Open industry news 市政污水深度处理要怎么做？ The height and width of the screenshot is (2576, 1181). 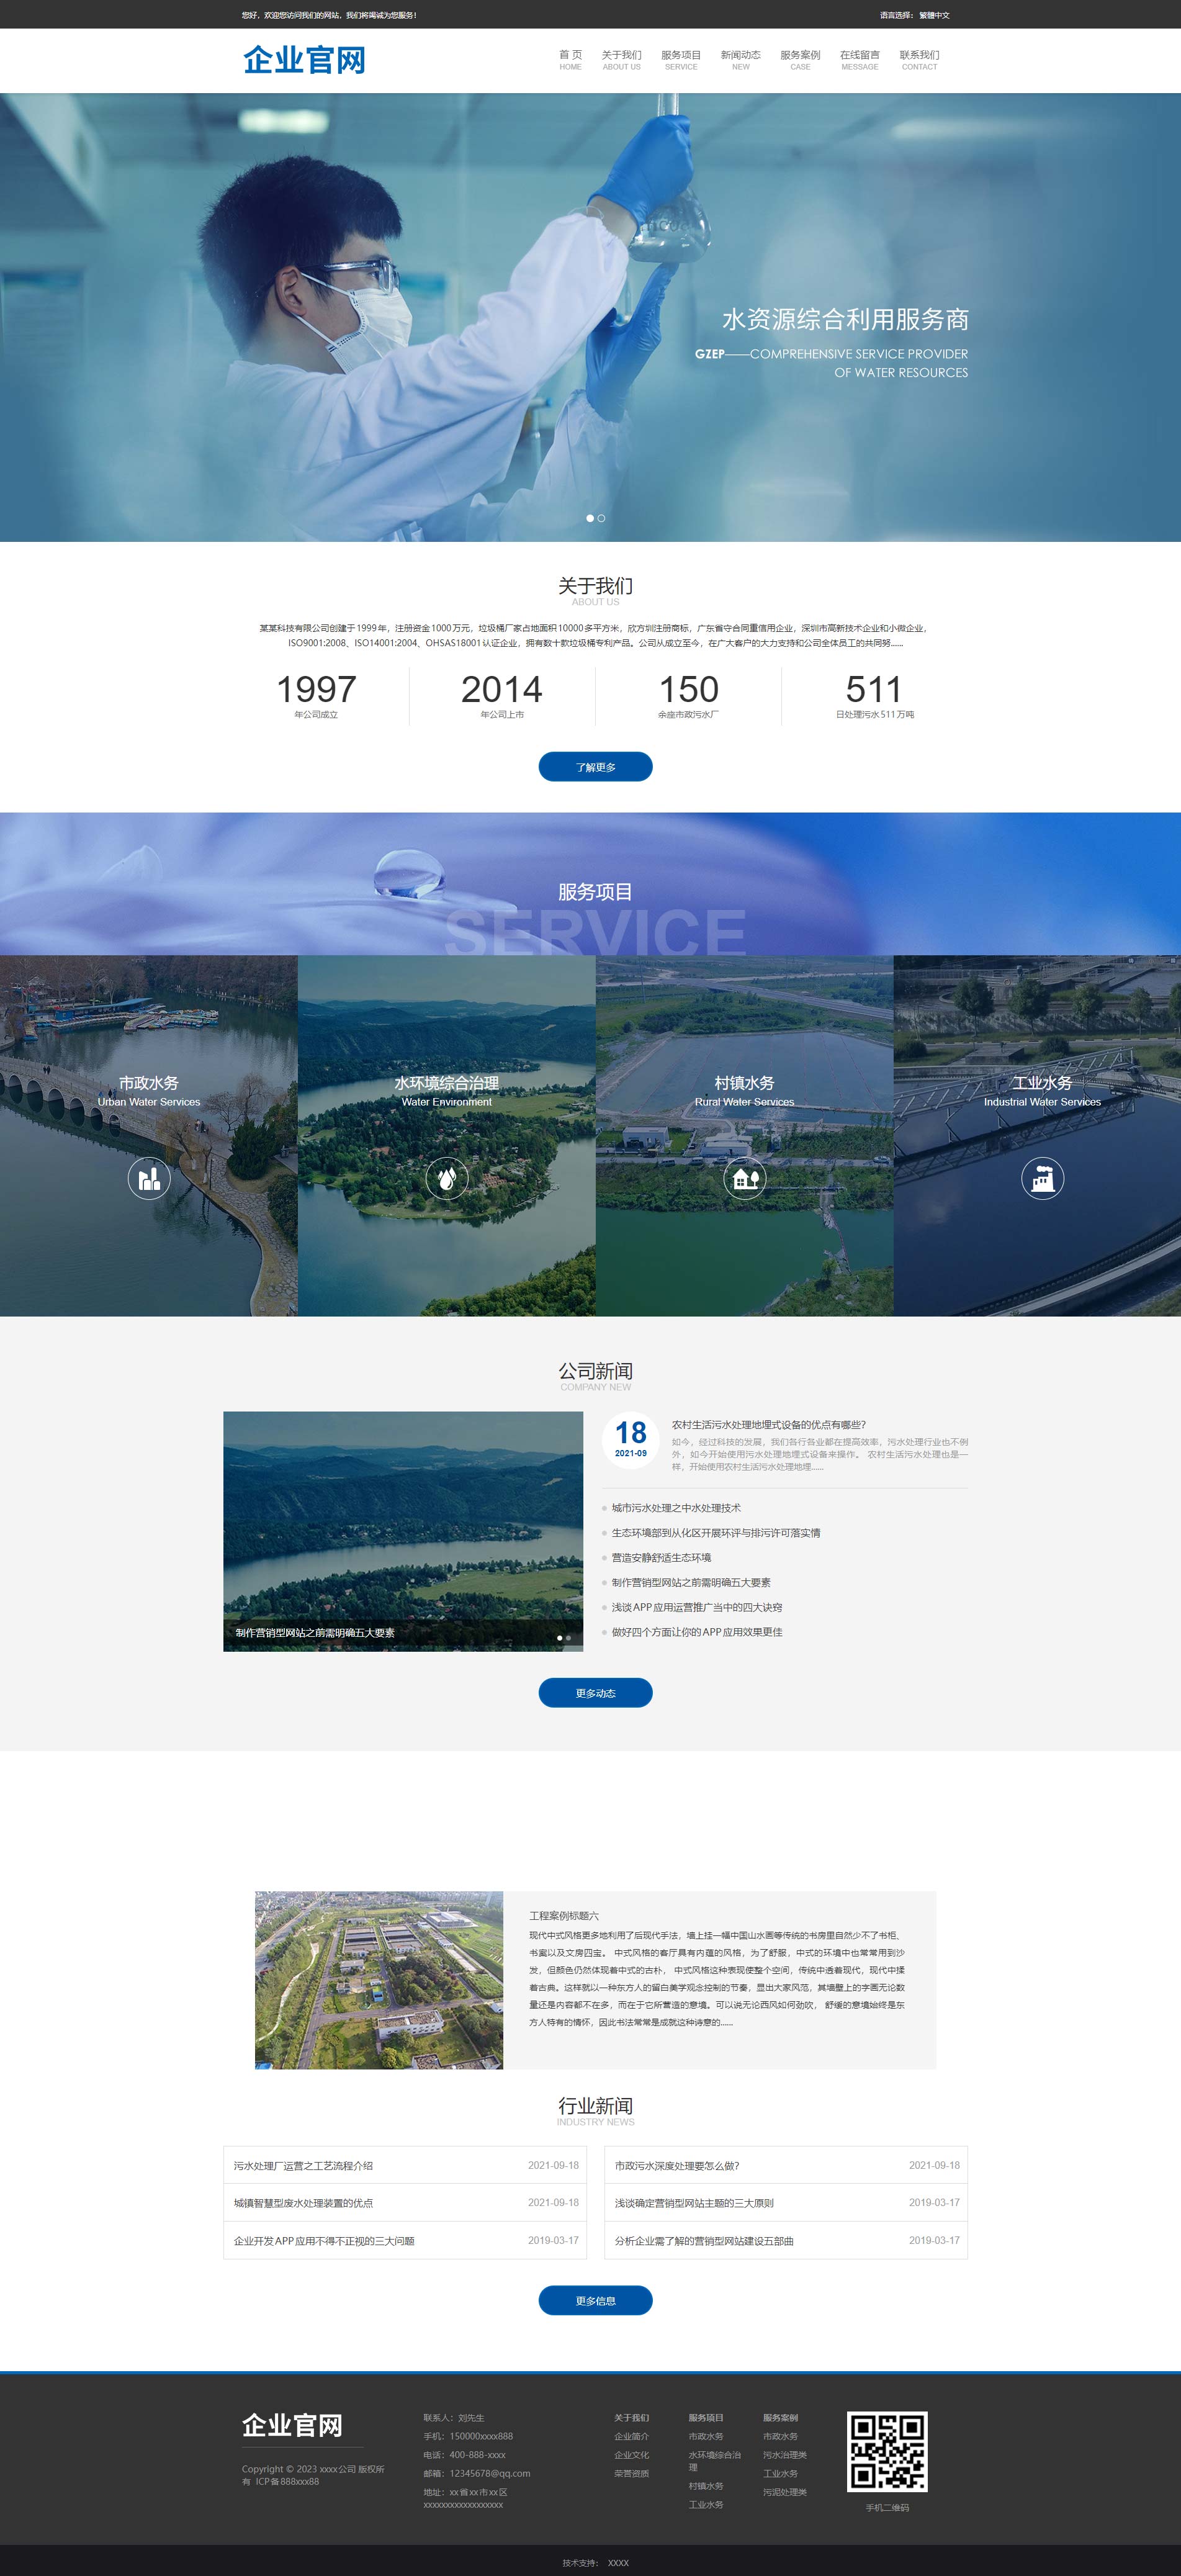[677, 2166]
